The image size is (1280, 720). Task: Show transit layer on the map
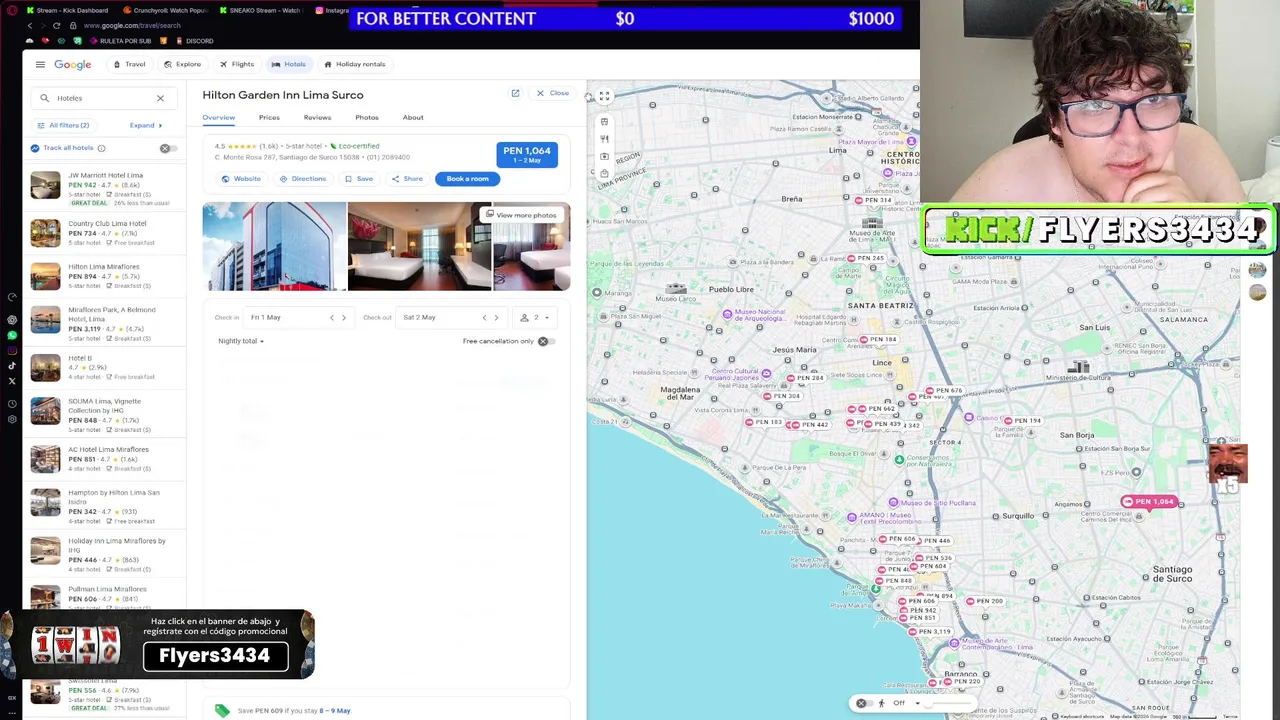604,122
